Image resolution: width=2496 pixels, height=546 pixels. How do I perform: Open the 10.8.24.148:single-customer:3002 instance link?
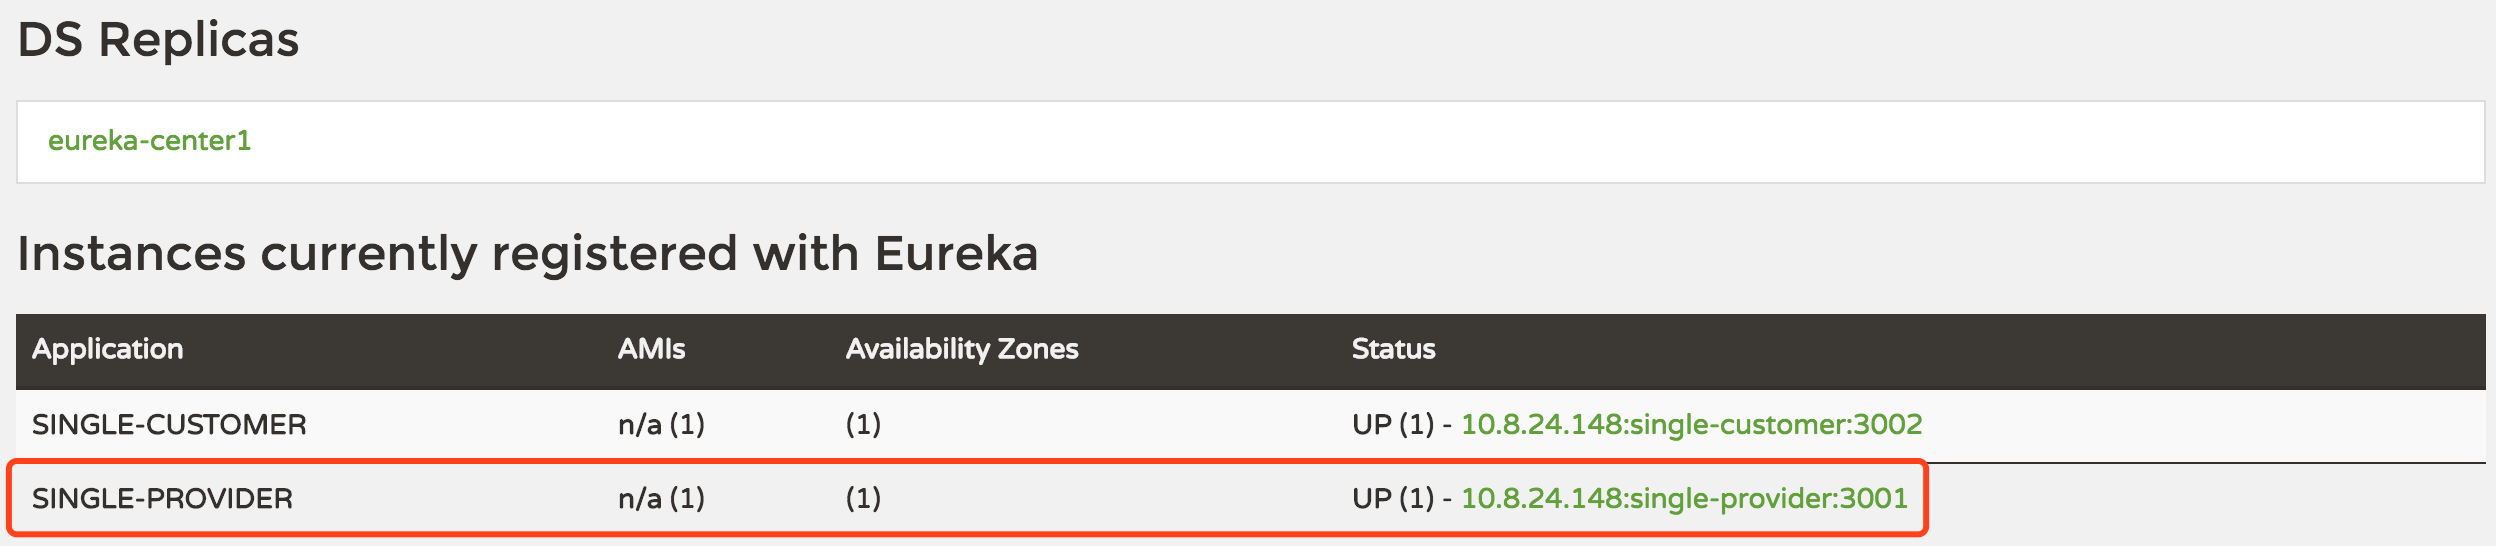point(1691,425)
